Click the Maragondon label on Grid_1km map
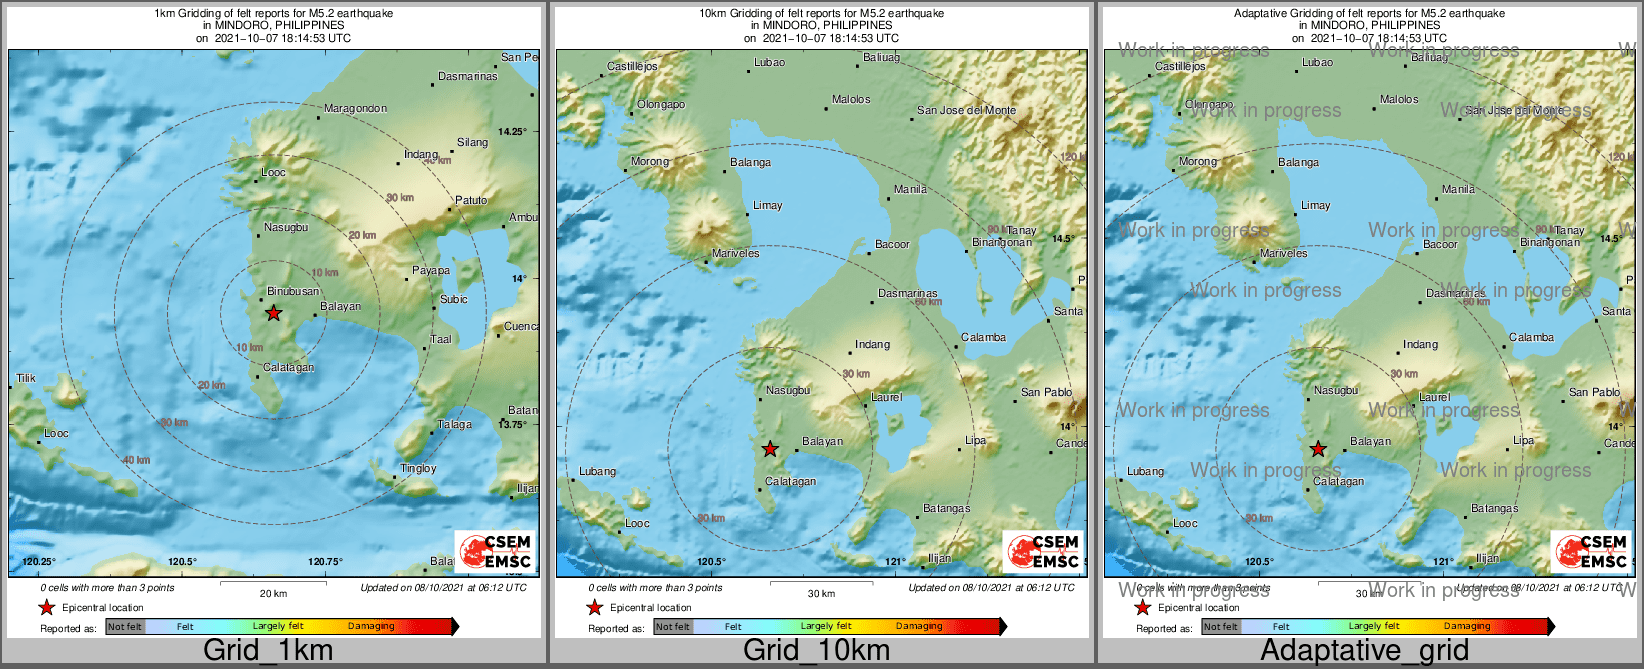1644x669 pixels. click(355, 108)
